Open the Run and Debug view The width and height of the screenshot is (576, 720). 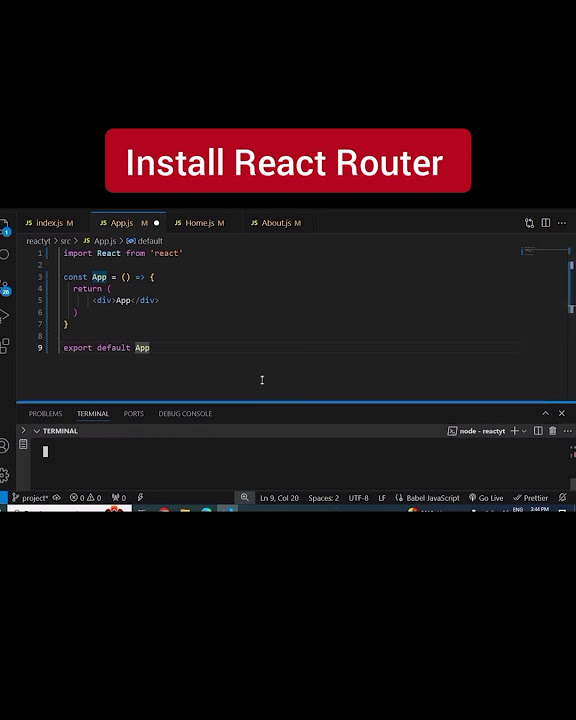(4, 315)
